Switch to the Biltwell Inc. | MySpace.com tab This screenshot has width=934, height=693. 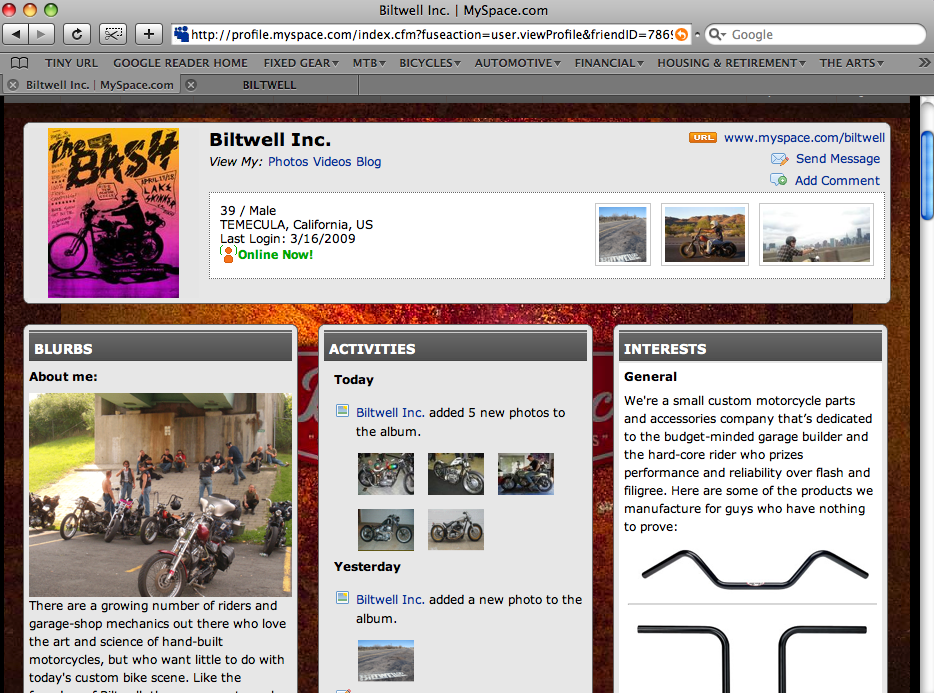(x=99, y=85)
